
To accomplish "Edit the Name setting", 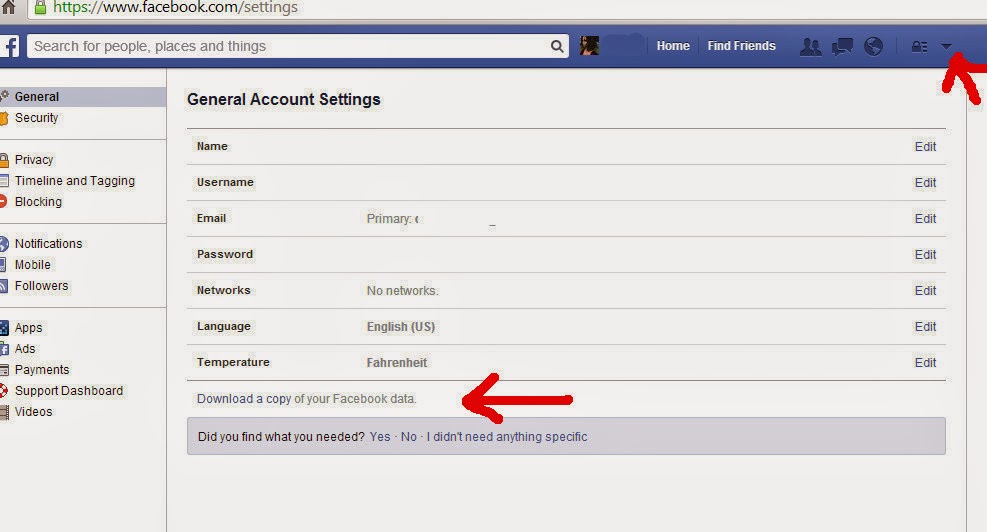I will point(925,147).
